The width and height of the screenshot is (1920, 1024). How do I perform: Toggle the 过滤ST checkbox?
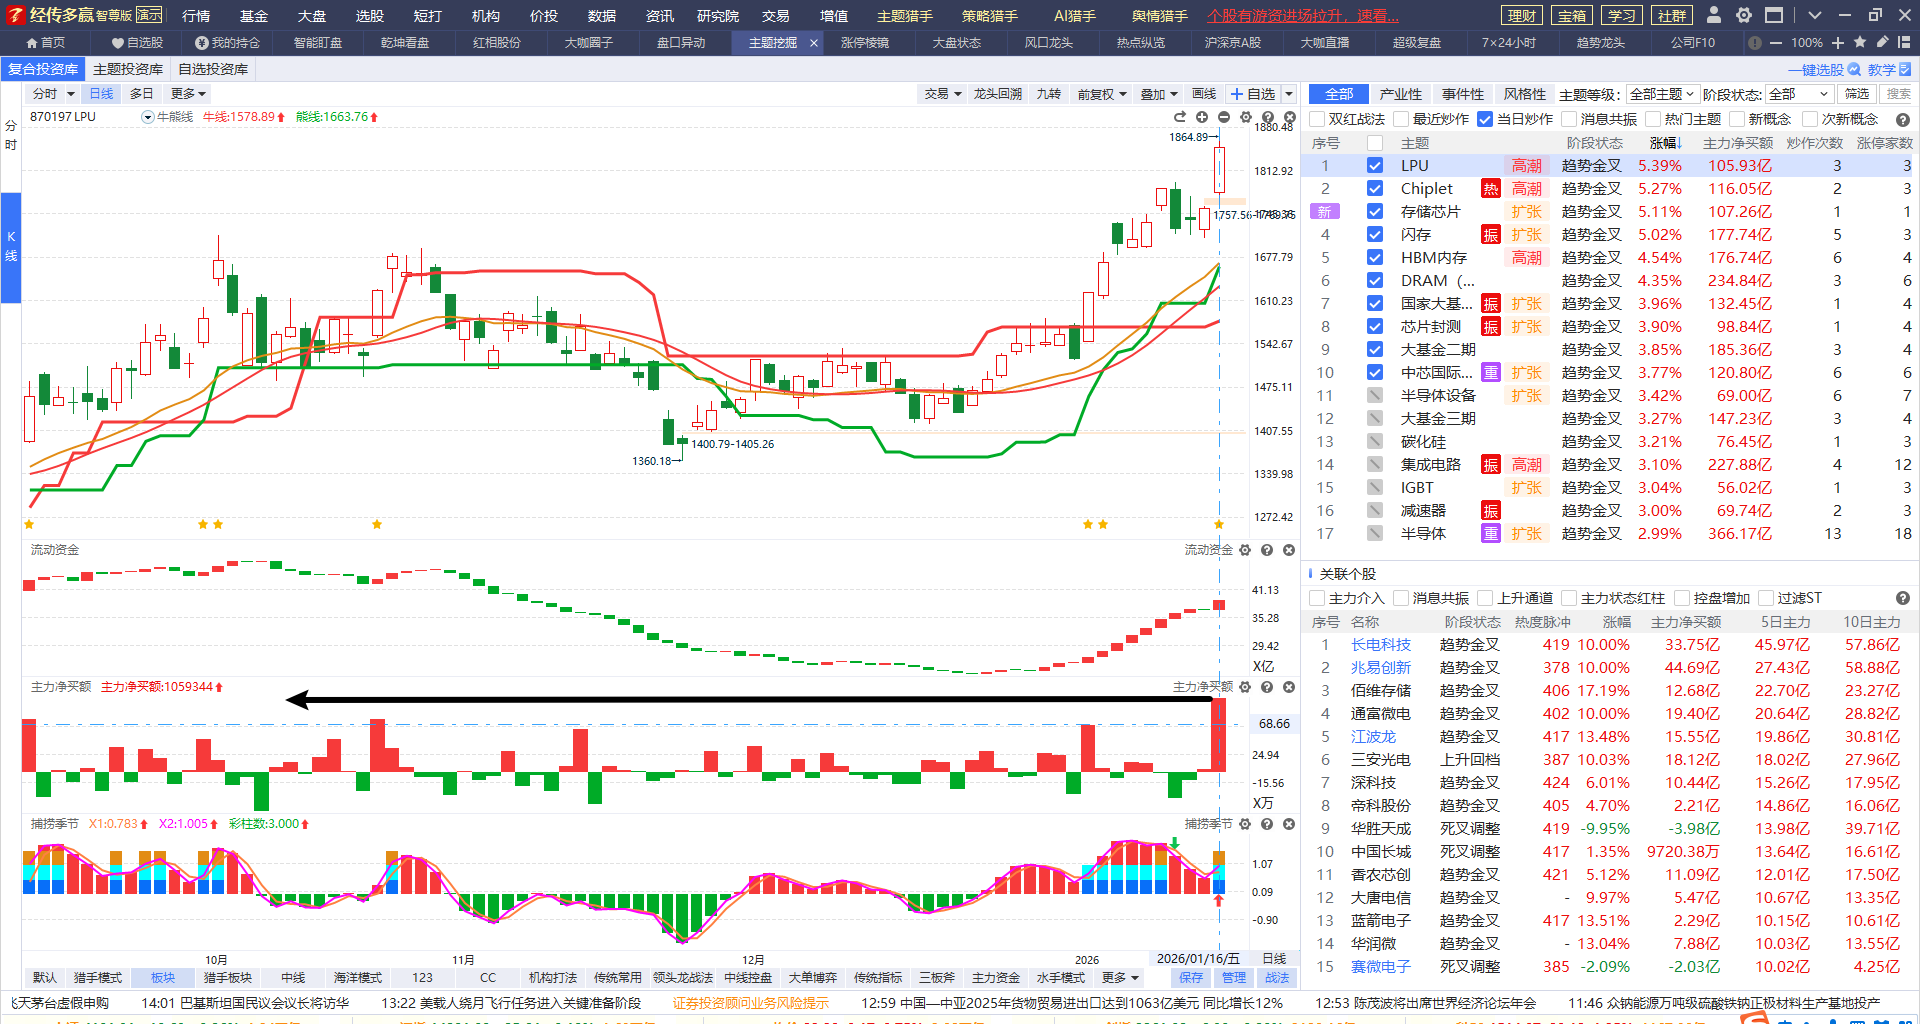click(1766, 598)
